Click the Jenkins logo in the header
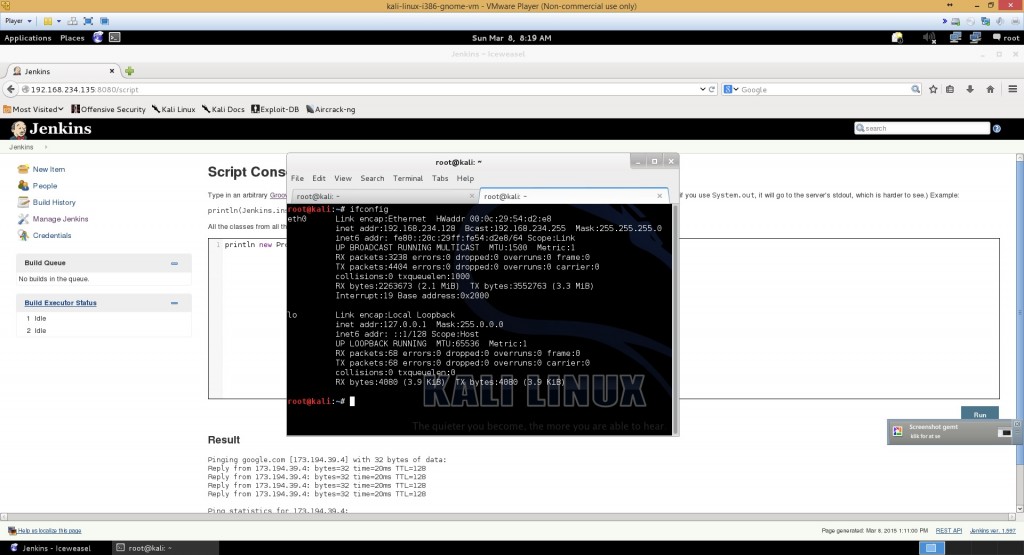 [x=51, y=129]
